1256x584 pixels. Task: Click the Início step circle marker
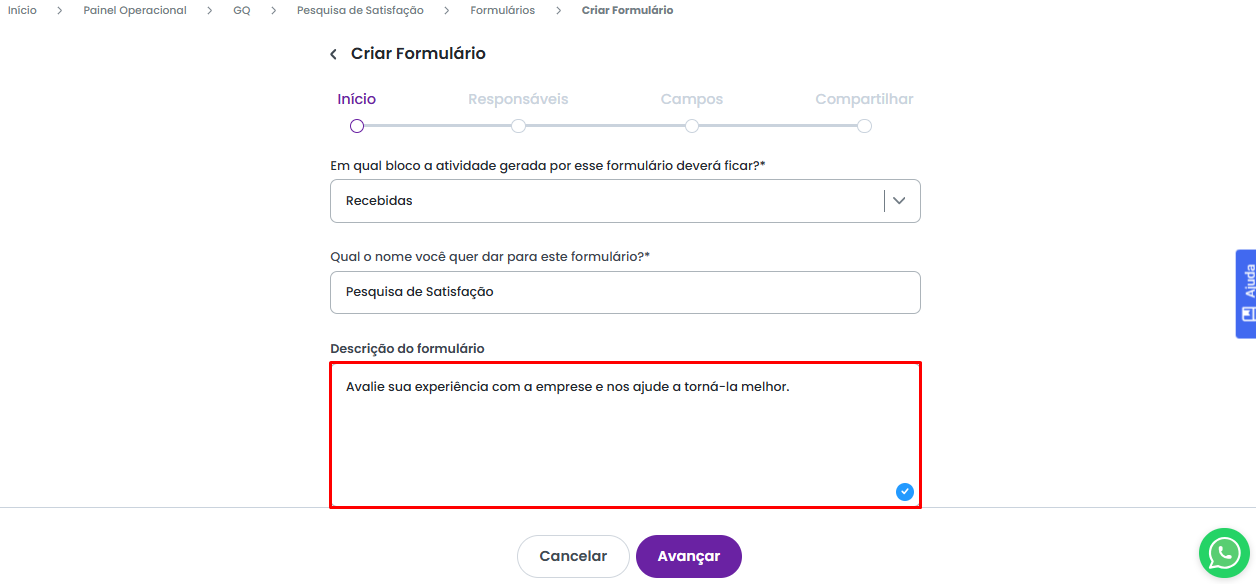coord(357,126)
